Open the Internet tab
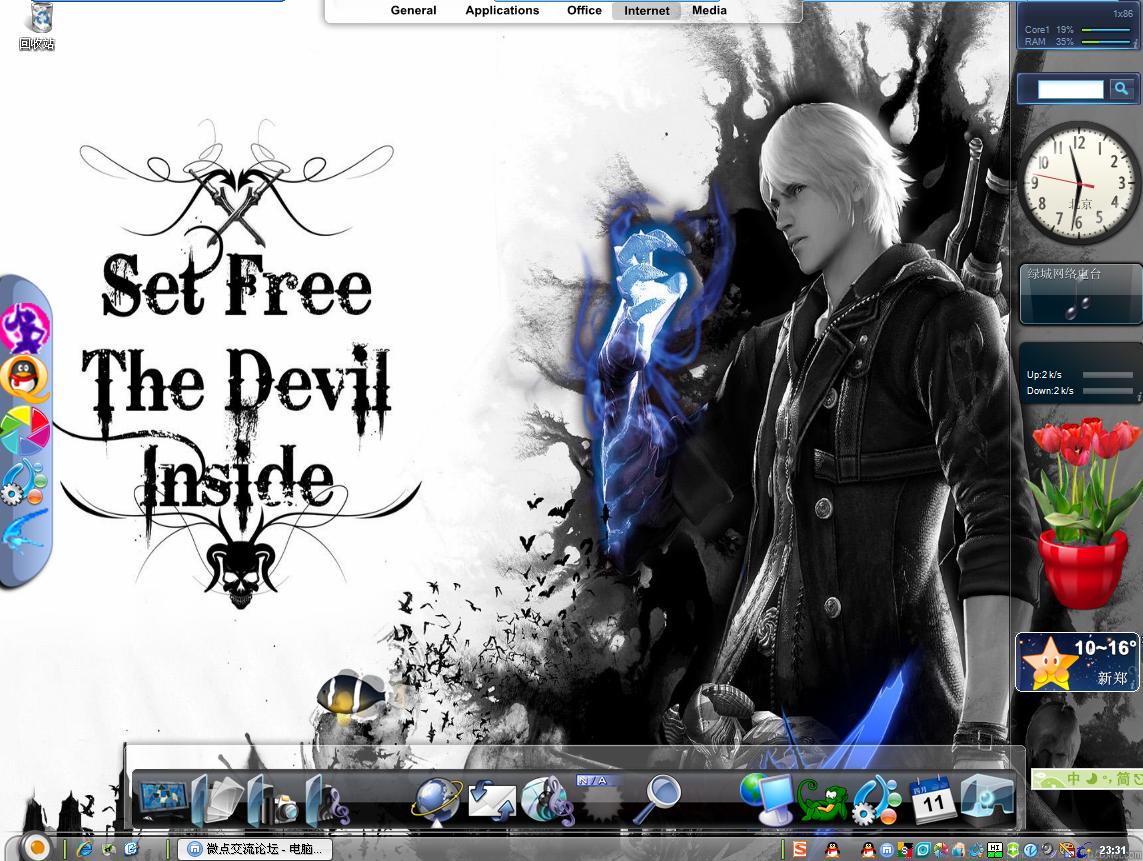The image size is (1143, 861). coord(647,10)
